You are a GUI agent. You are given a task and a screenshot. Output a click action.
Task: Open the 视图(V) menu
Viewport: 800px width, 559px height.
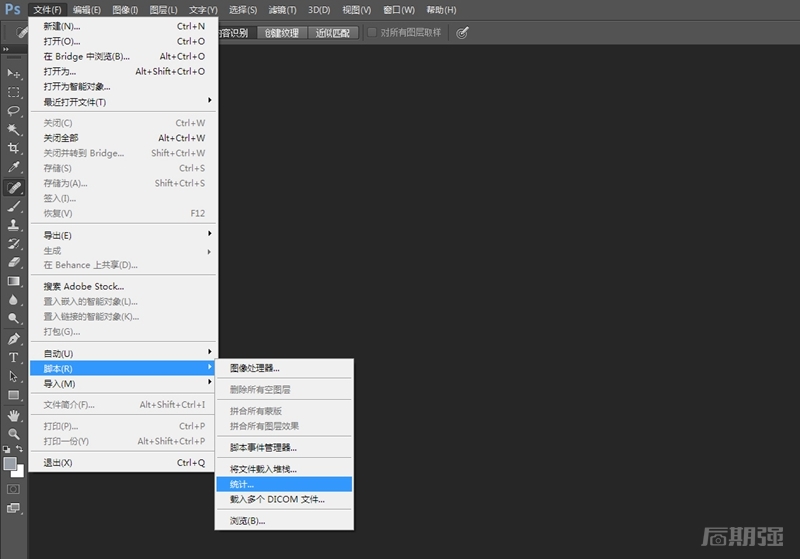tap(357, 10)
